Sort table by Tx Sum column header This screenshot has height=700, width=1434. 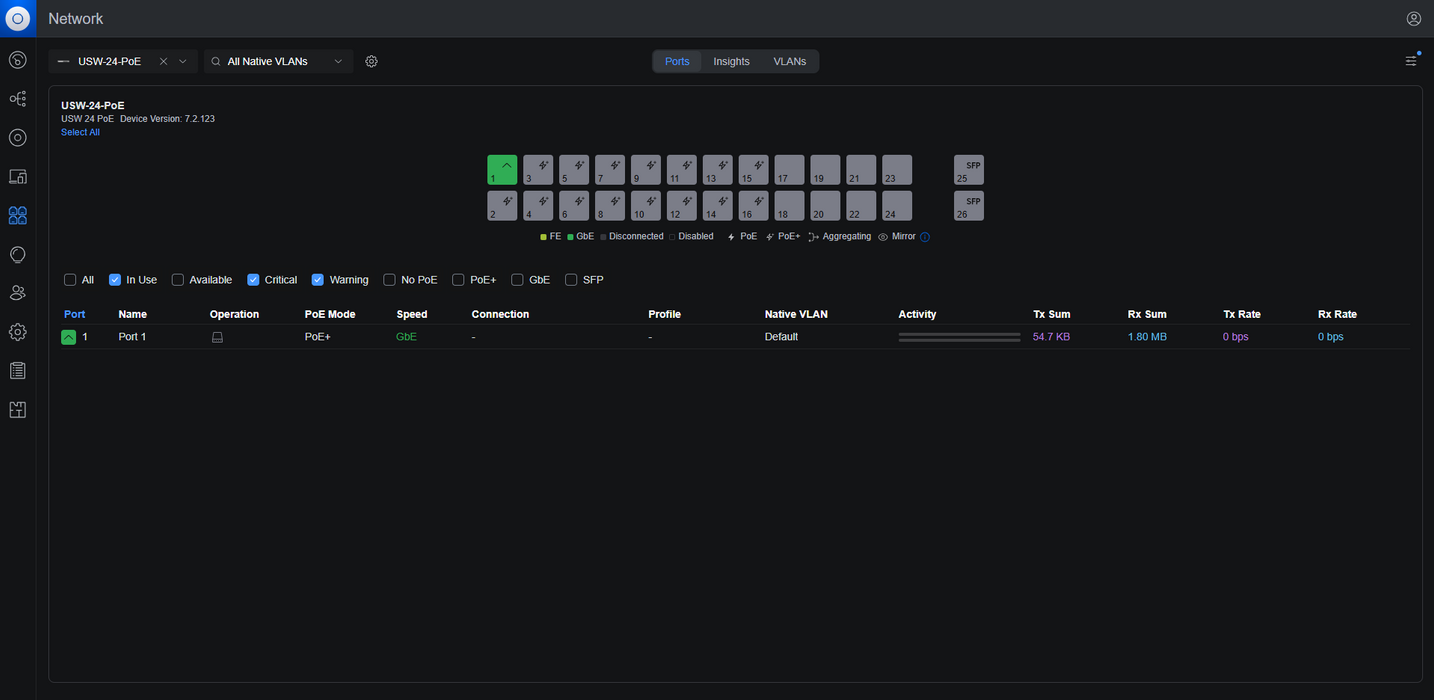tap(1052, 314)
